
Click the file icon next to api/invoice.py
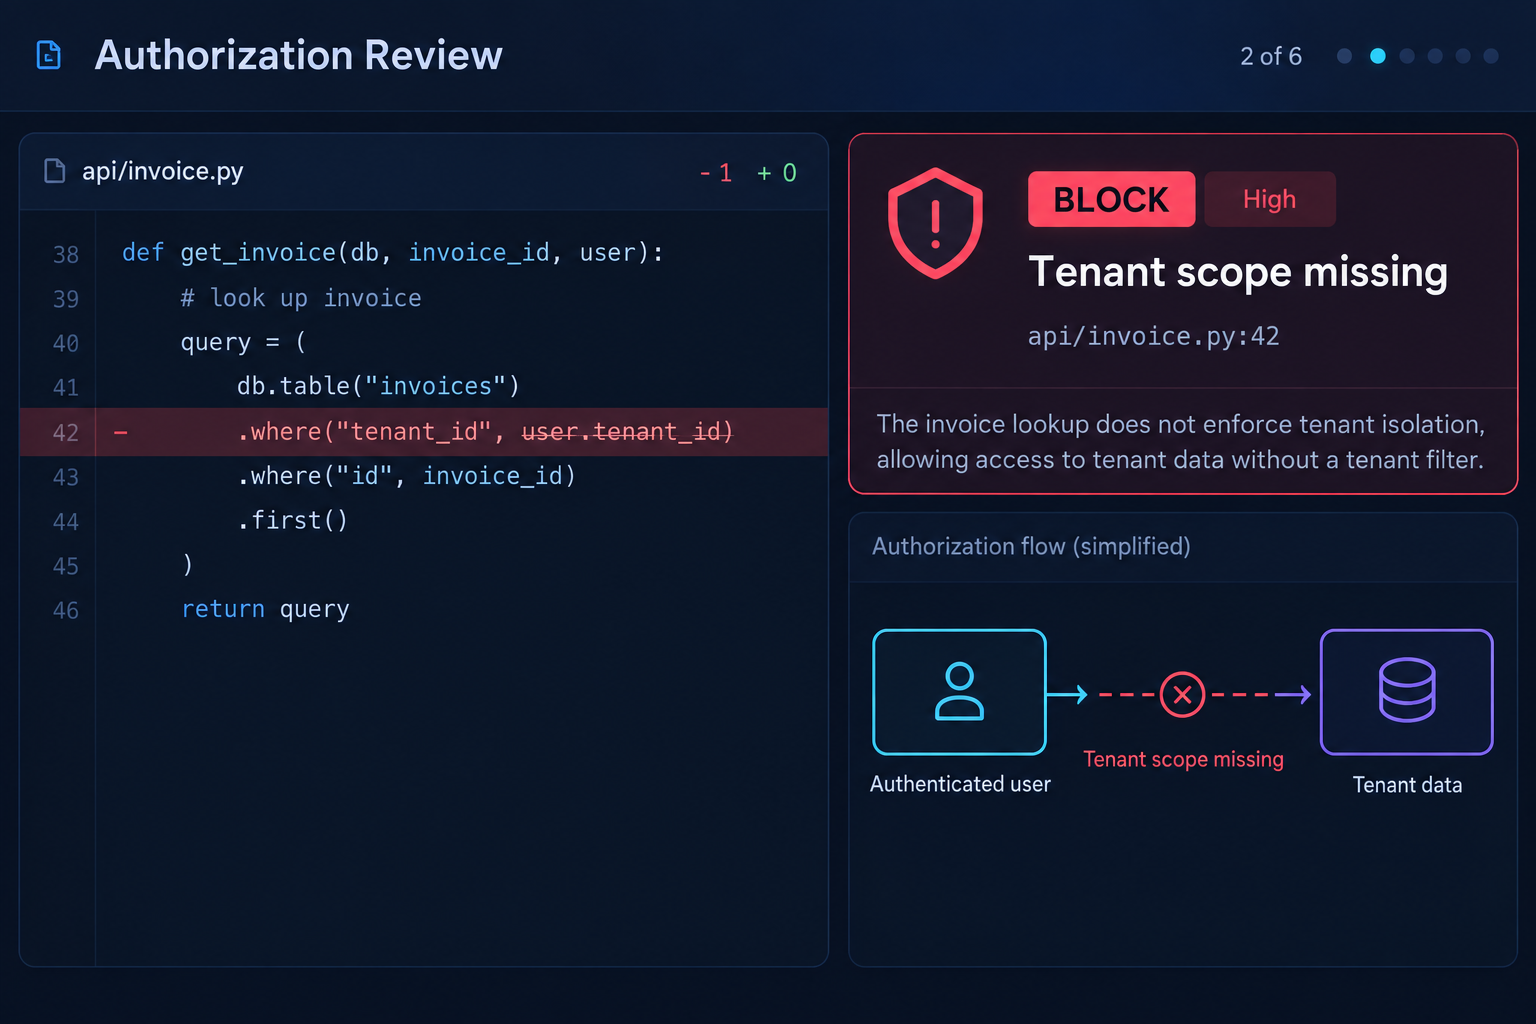tap(55, 171)
